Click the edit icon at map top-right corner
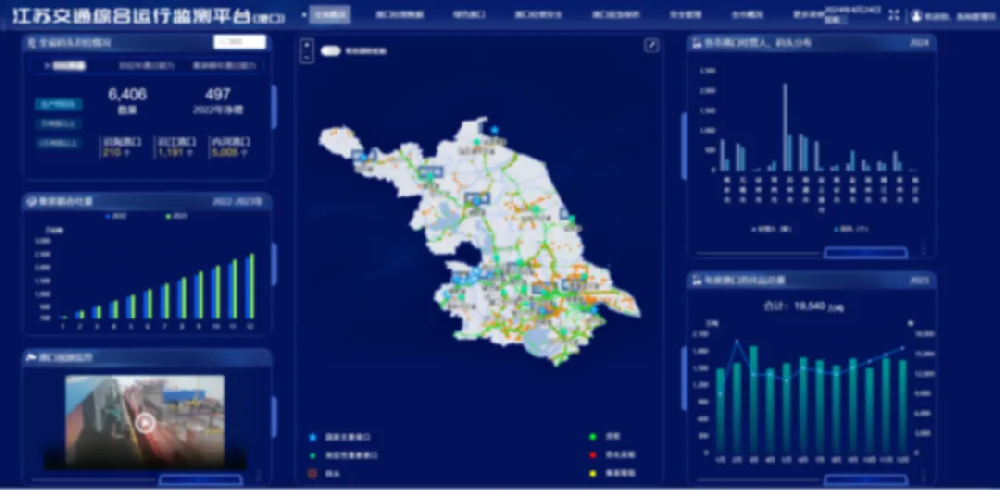 [x=651, y=45]
